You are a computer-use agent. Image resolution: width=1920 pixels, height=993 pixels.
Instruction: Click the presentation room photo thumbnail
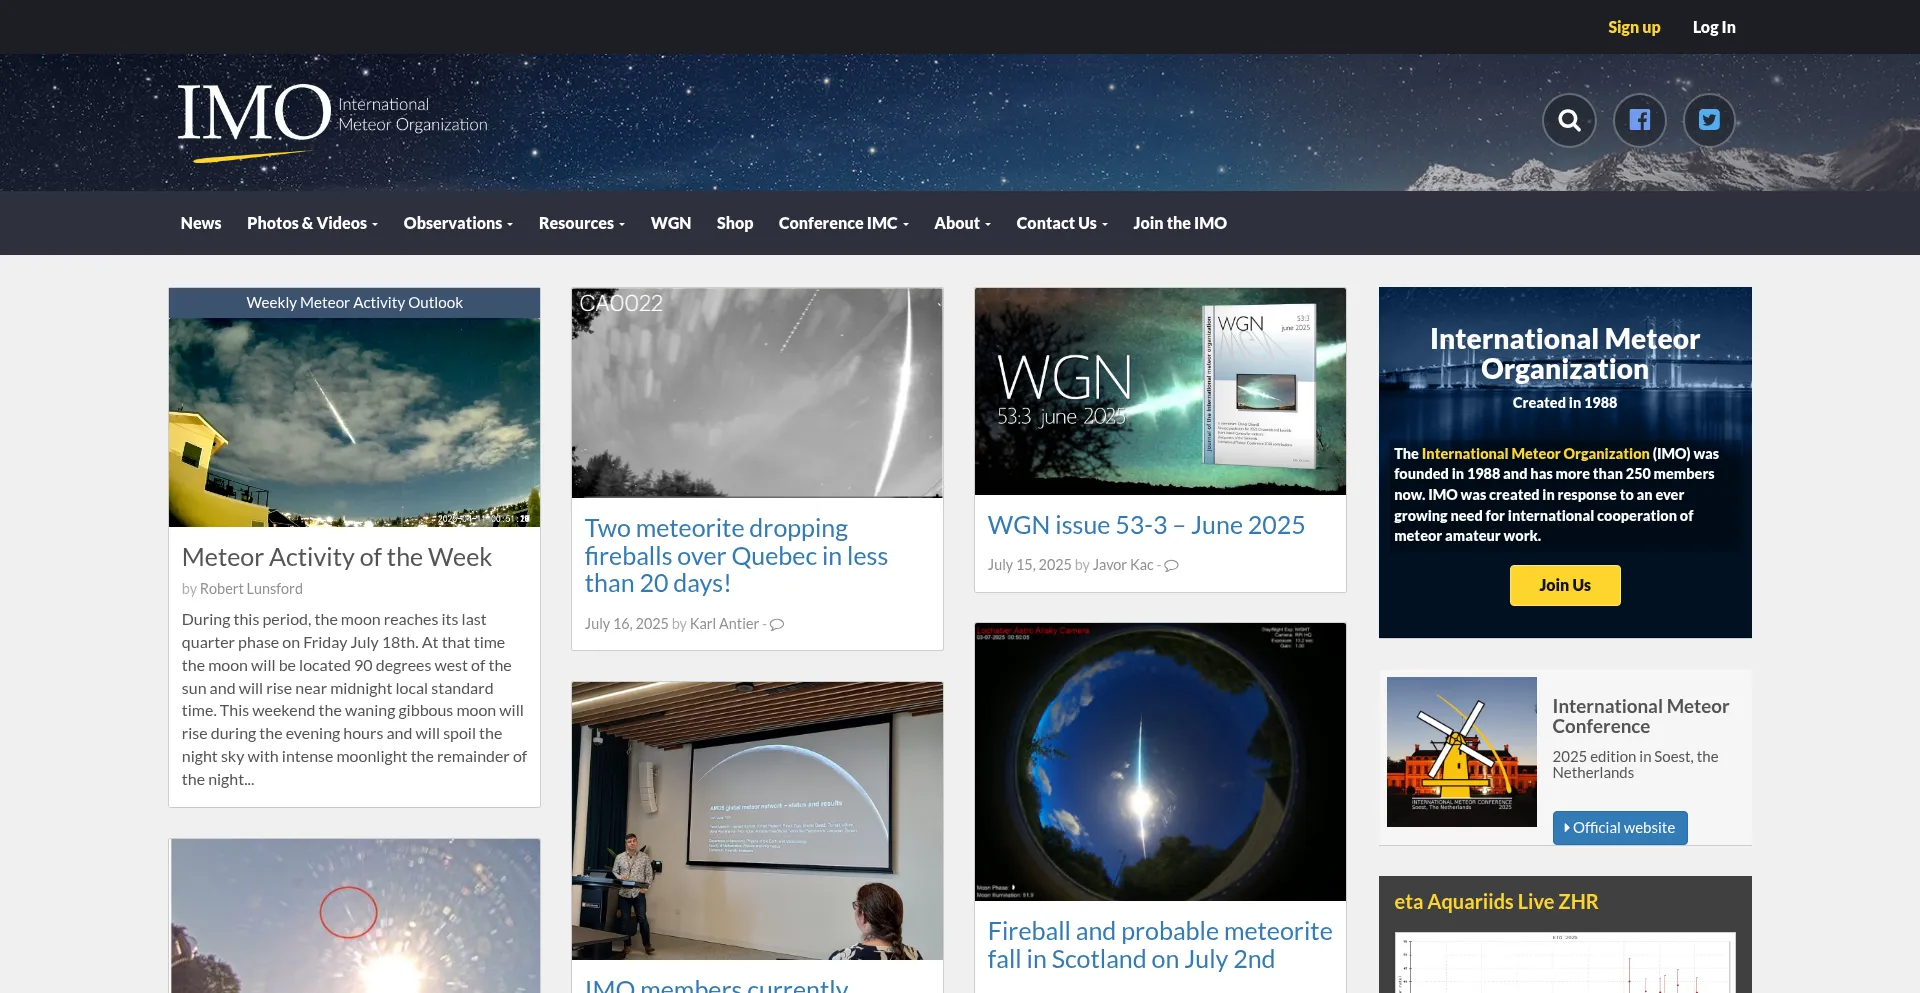pos(757,821)
